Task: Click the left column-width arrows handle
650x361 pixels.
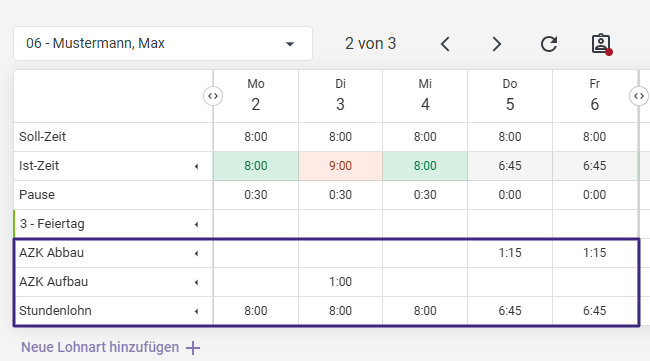Action: coord(213,96)
